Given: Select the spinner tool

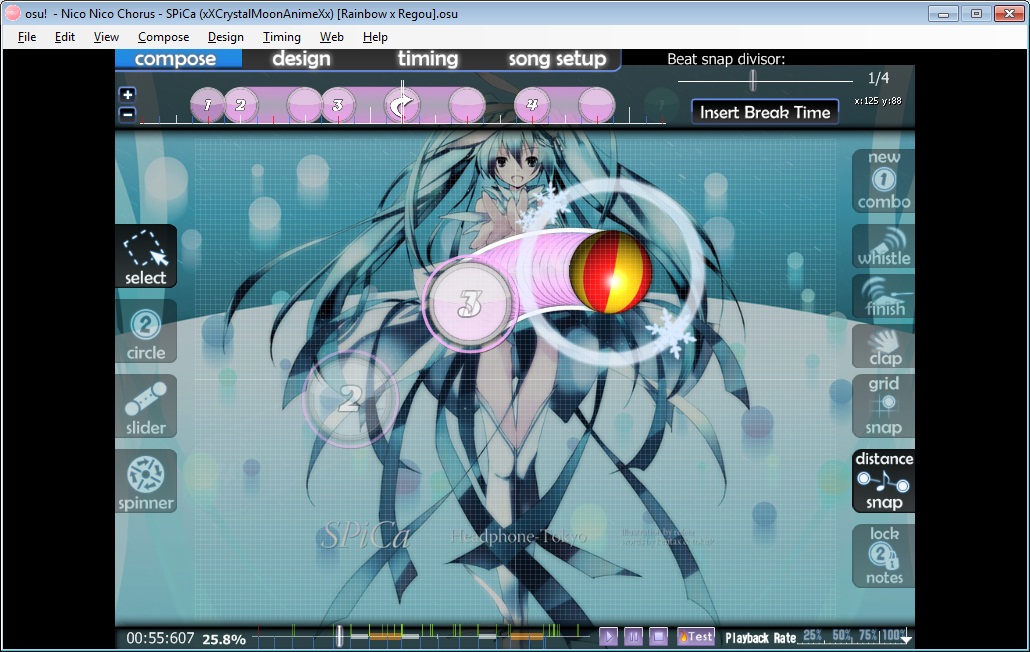Looking at the screenshot, I should 146,481.
